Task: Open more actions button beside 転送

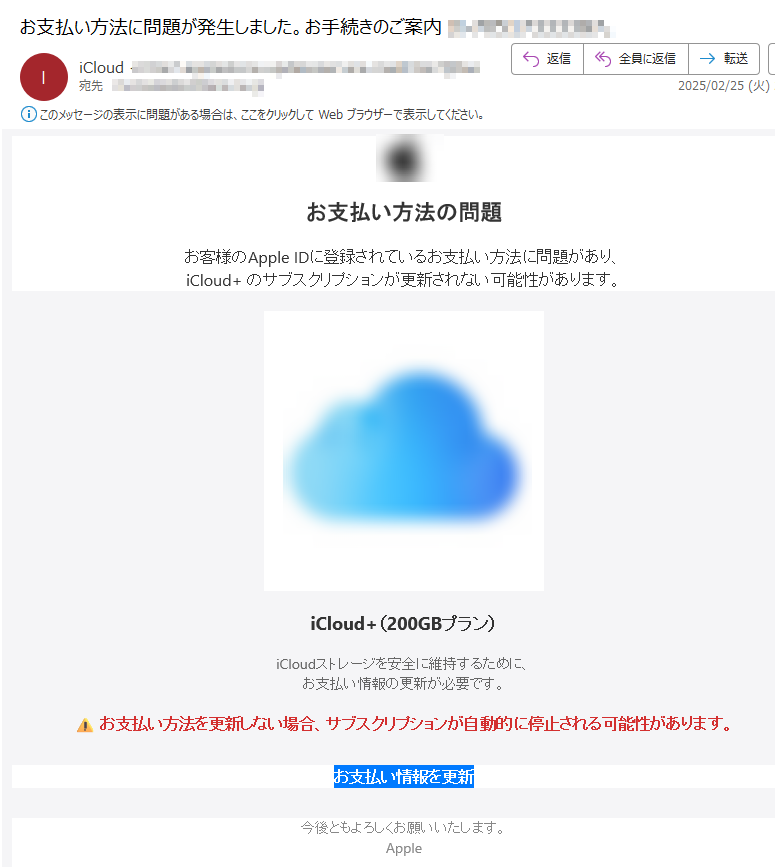Action: click(x=772, y=59)
